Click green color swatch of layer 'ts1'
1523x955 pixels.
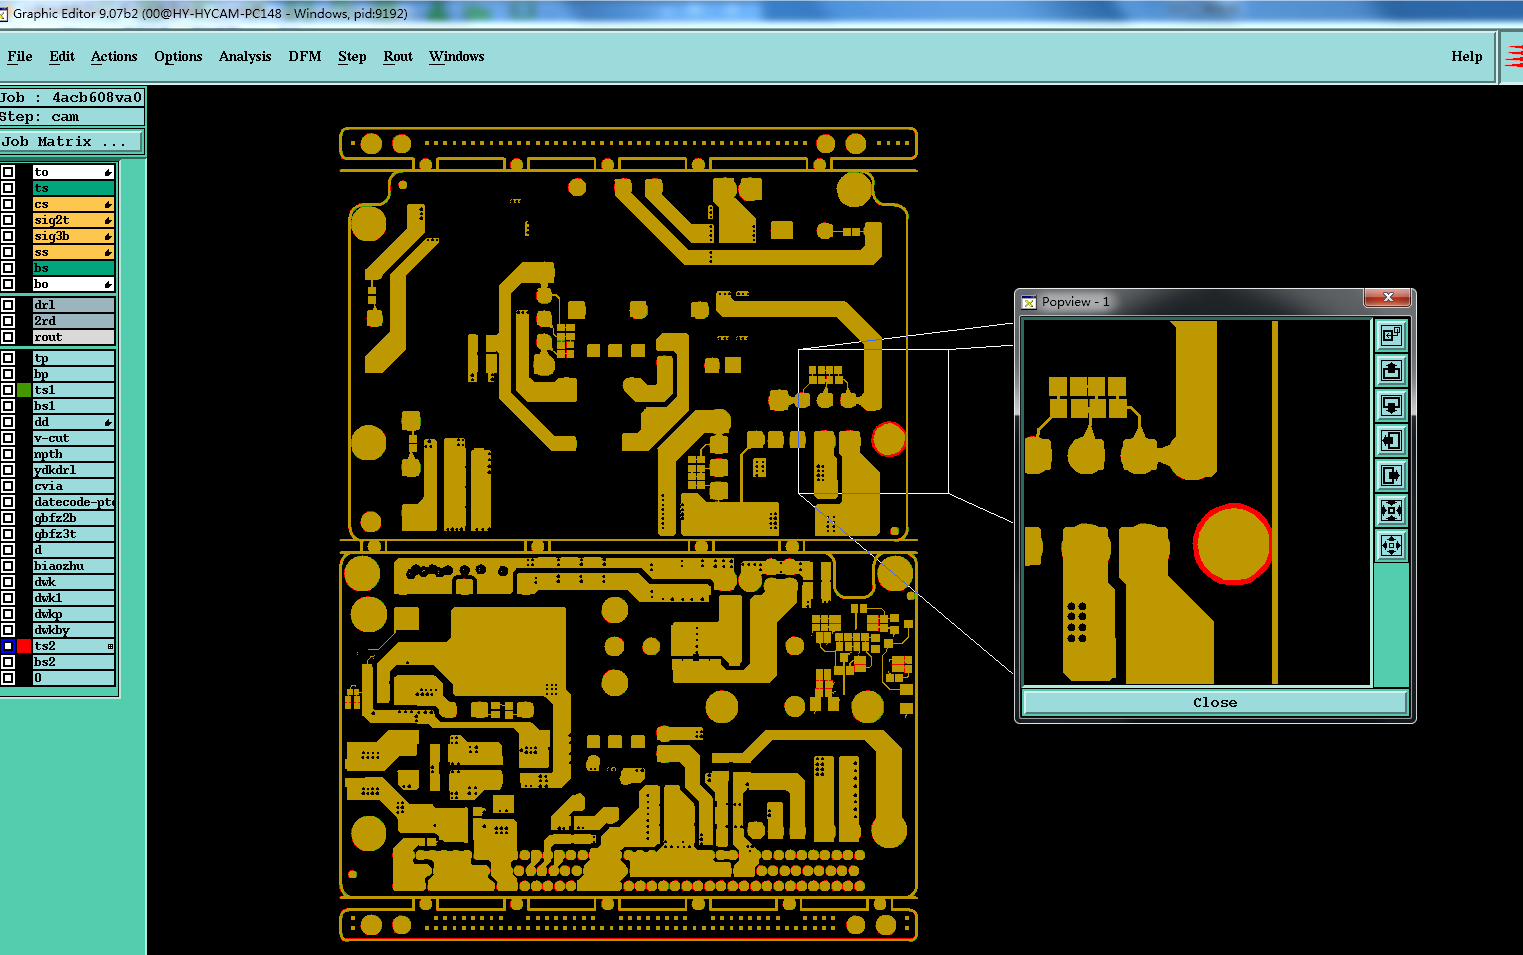click(24, 391)
